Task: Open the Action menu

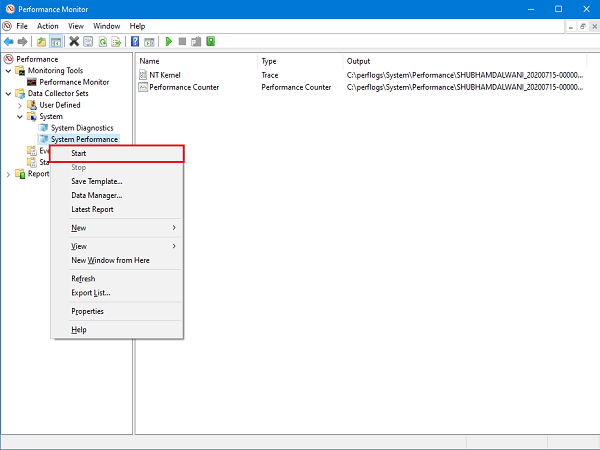Action: [47, 26]
